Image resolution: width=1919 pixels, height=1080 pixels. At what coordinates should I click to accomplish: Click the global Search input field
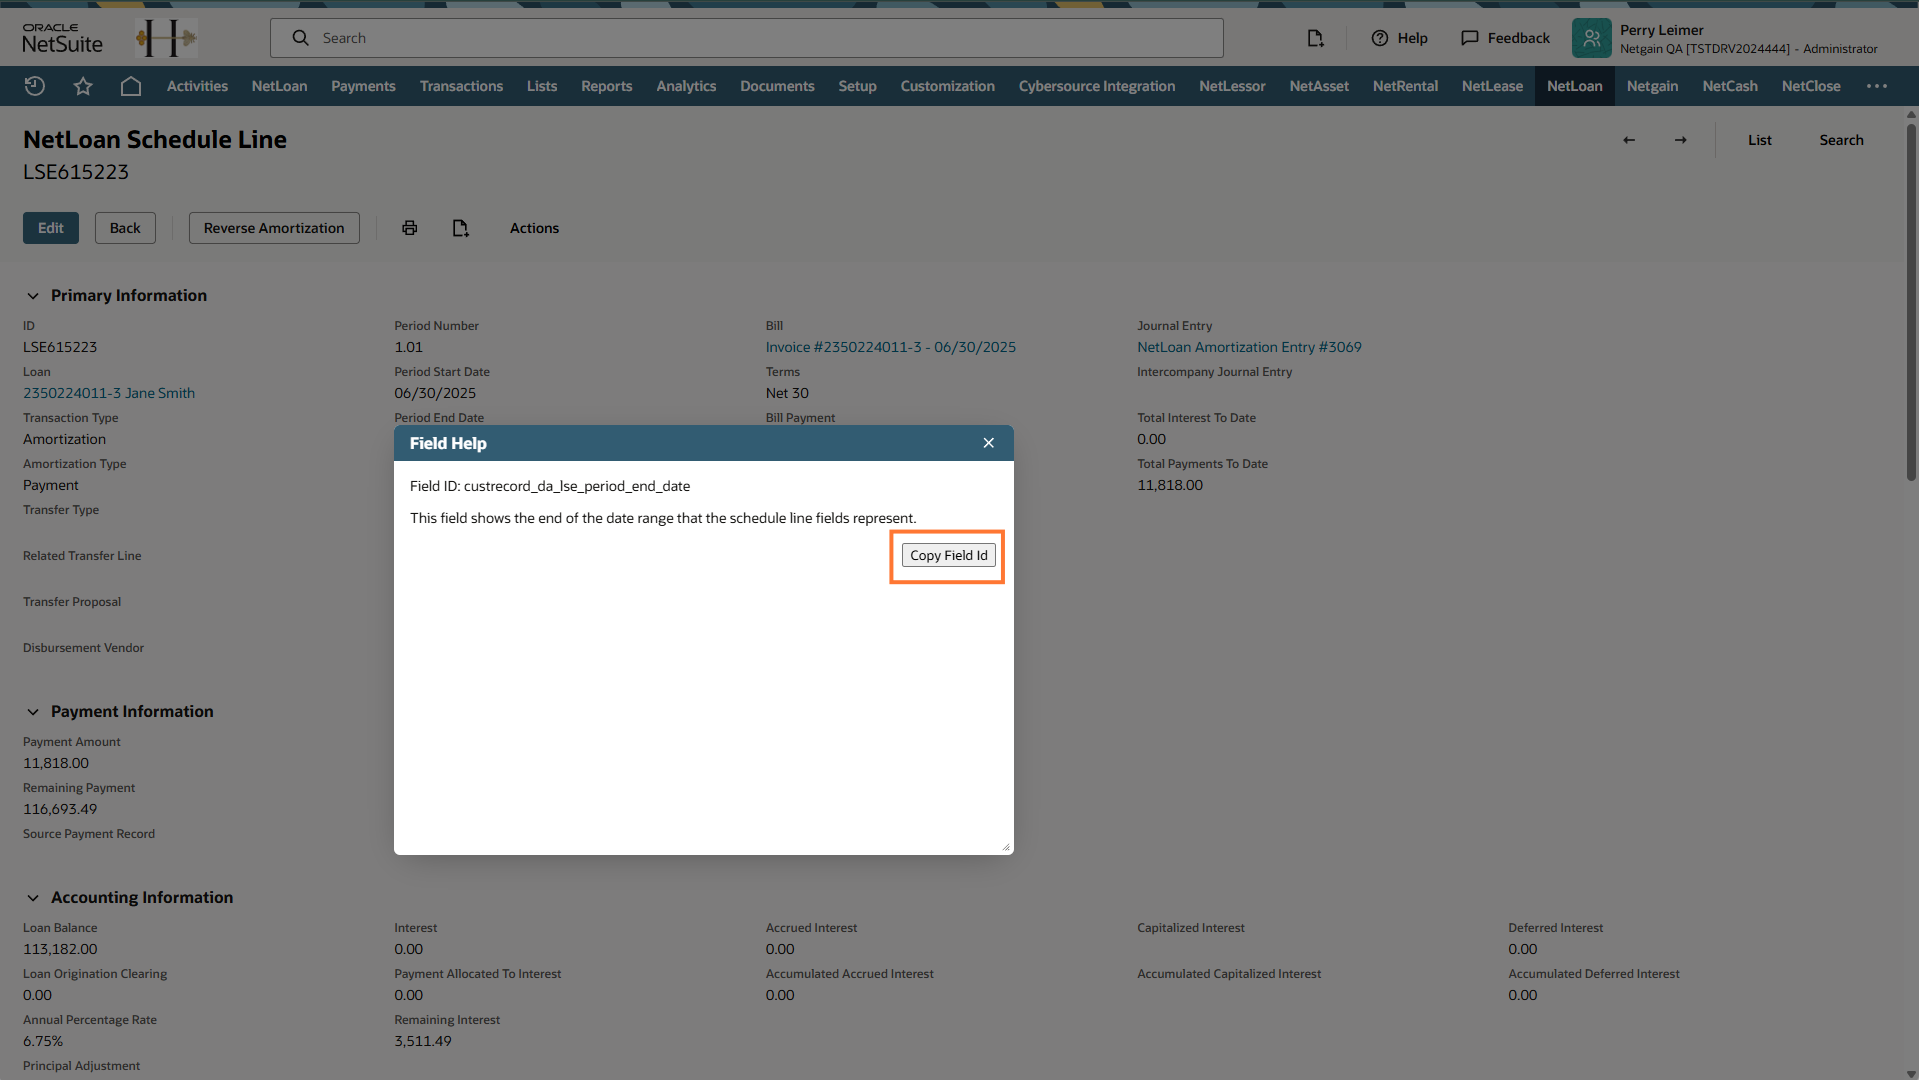point(746,38)
